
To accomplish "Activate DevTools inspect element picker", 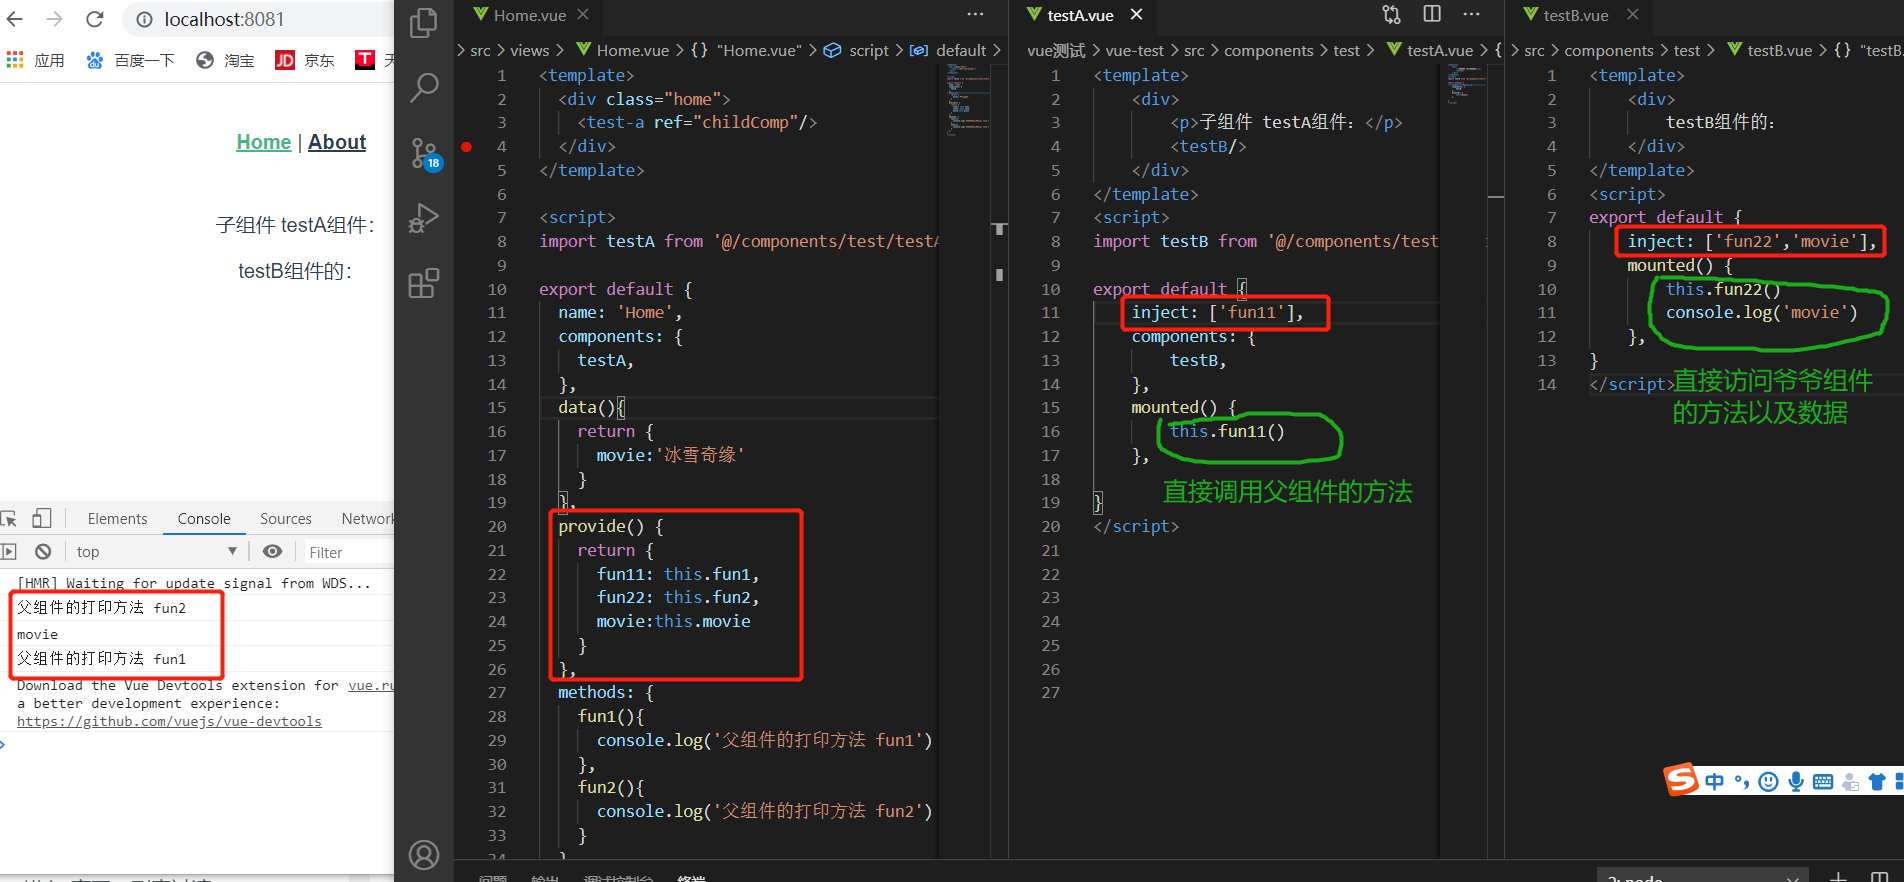I will pos(9,518).
